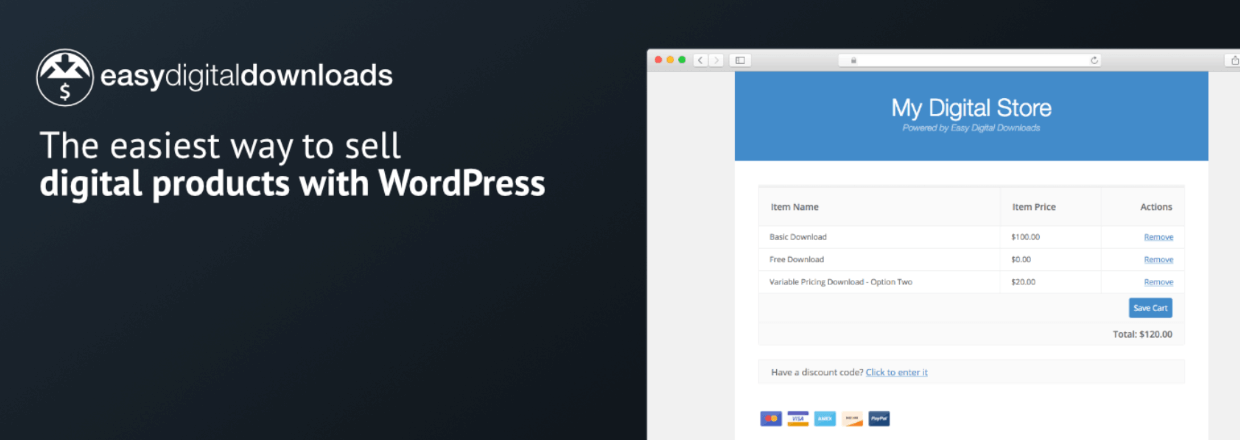1240x440 pixels.
Task: Click the share icon at browser edge
Action: coord(1233,60)
